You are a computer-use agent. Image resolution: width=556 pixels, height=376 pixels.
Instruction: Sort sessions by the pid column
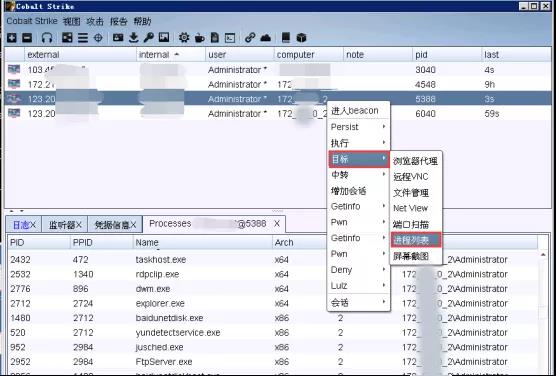(447, 55)
